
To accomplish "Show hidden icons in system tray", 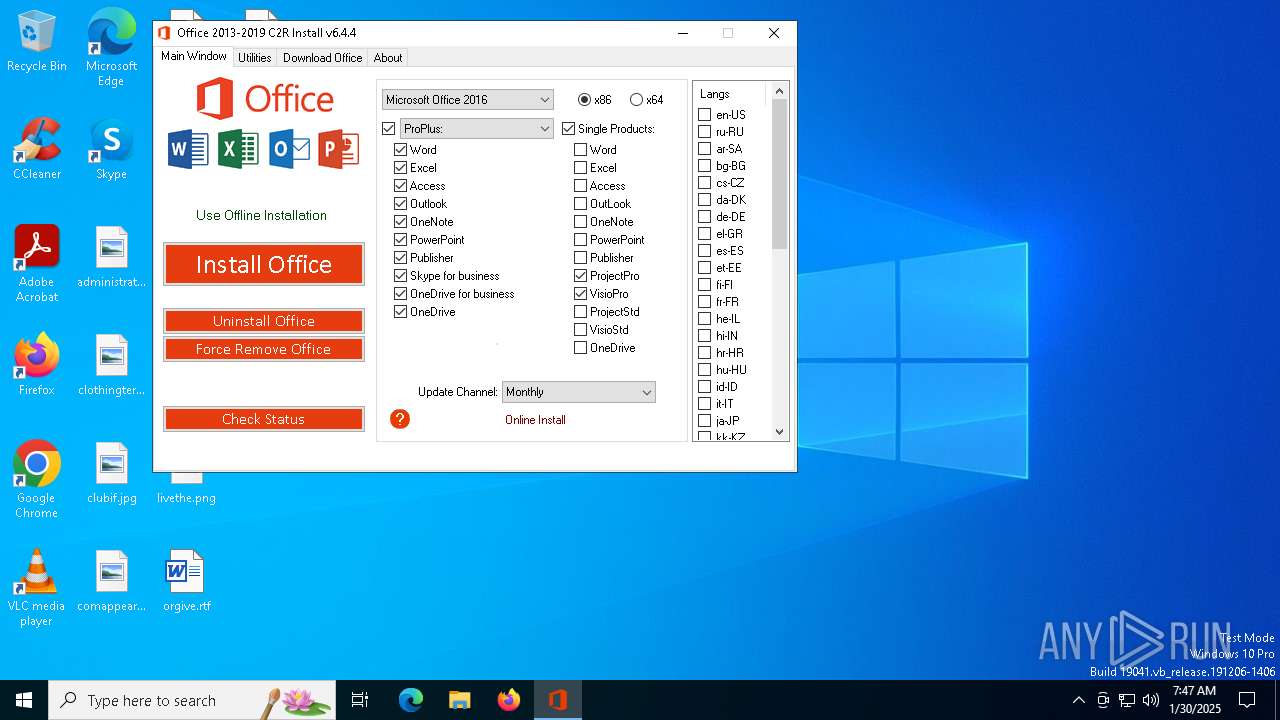I will (1078, 700).
